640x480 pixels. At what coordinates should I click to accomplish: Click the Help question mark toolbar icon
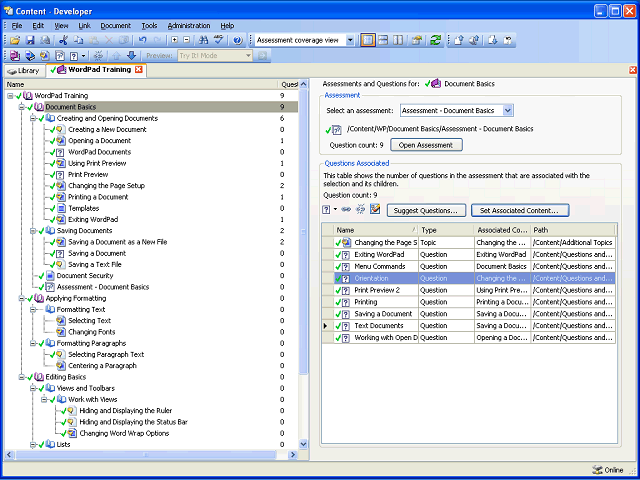237,40
